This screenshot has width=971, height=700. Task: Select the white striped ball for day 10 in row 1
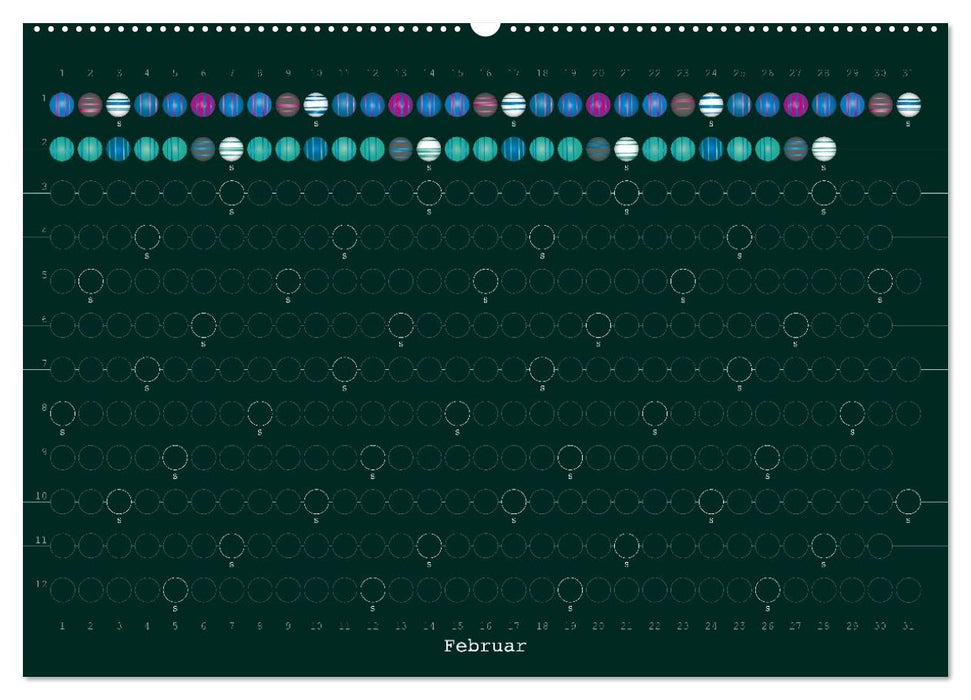coord(316,105)
